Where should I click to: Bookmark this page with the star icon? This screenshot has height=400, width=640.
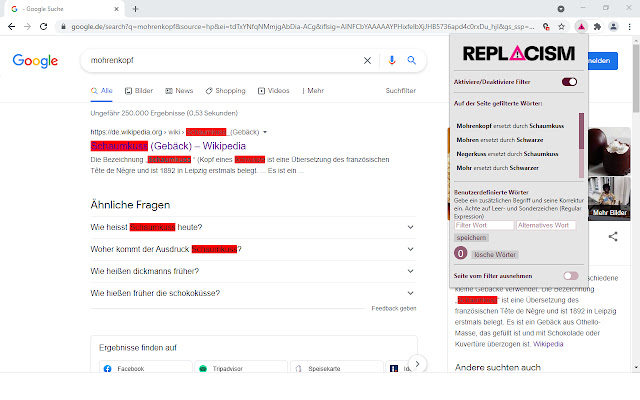[562, 27]
